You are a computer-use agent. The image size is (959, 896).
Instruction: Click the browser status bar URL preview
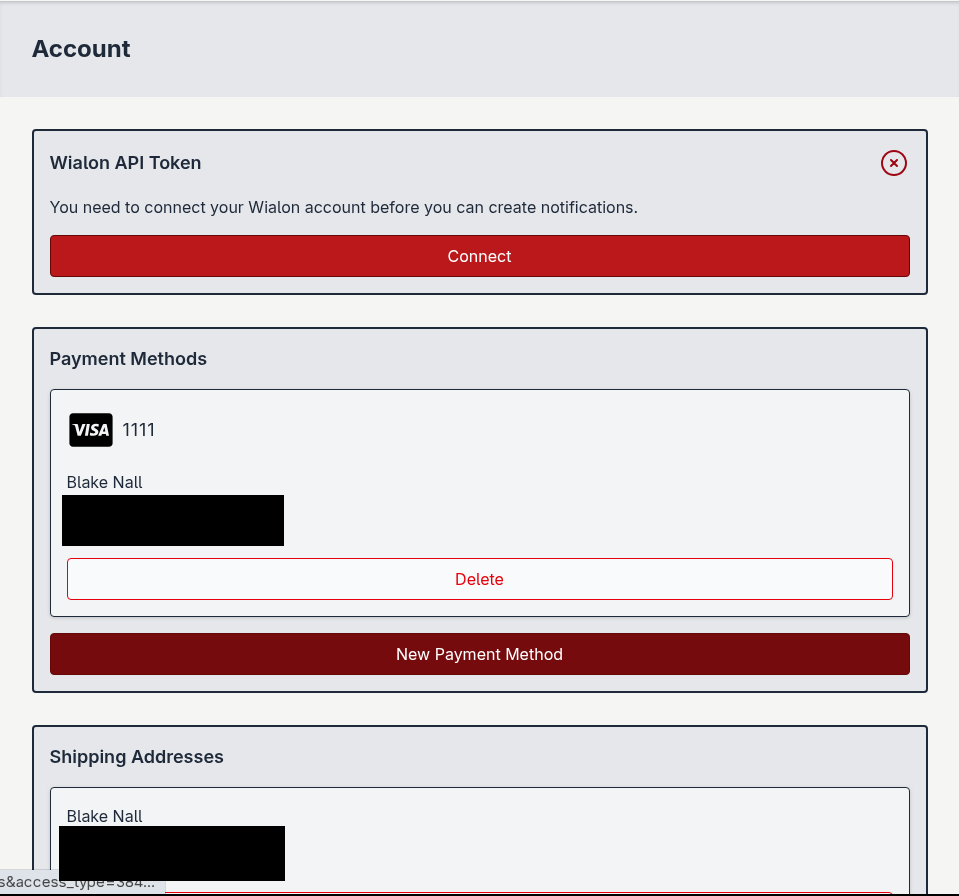pyautogui.click(x=80, y=883)
